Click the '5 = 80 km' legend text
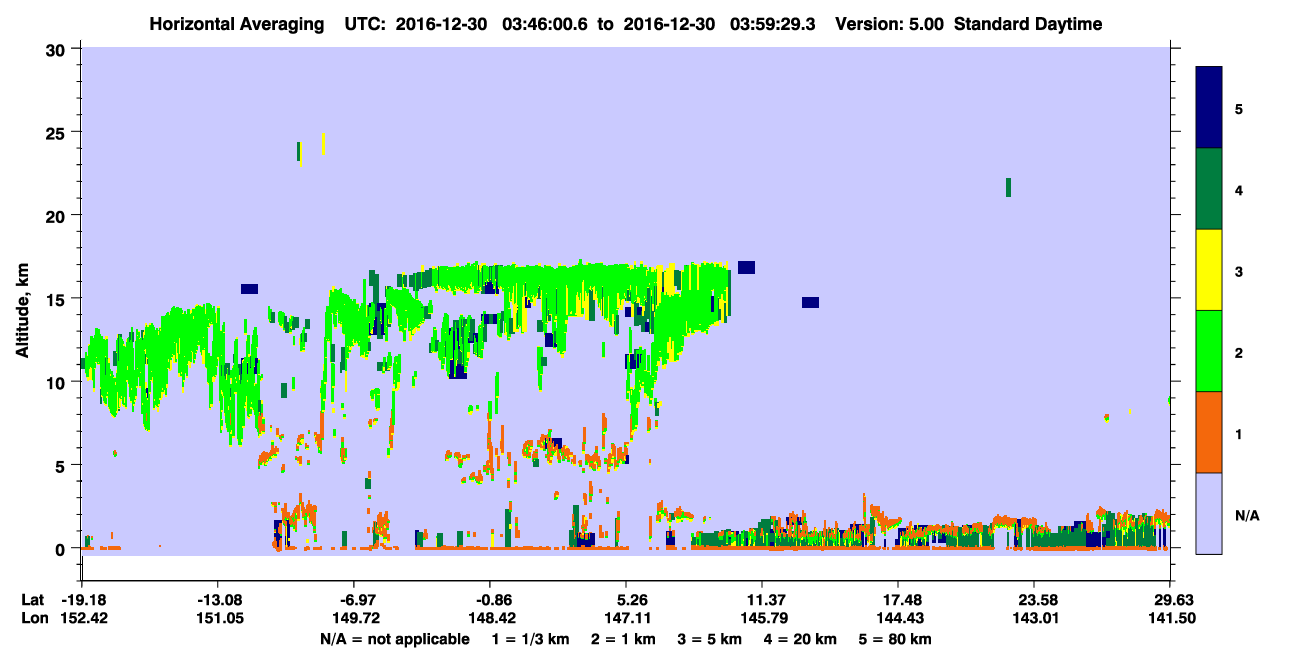Image resolution: width=1300 pixels, height=667 pixels. click(x=897, y=639)
